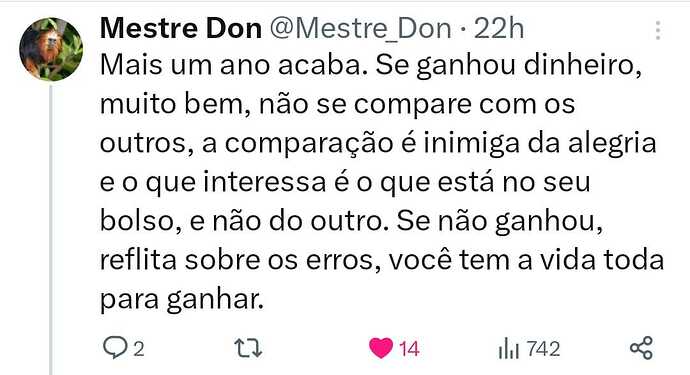Open the reply speech bubble icon
The height and width of the screenshot is (375, 690).
click(x=115, y=348)
